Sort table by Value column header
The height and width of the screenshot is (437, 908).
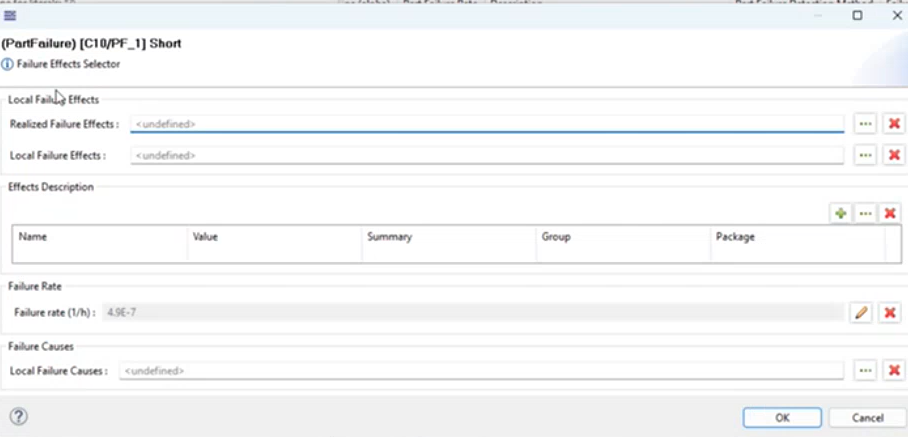(274, 237)
